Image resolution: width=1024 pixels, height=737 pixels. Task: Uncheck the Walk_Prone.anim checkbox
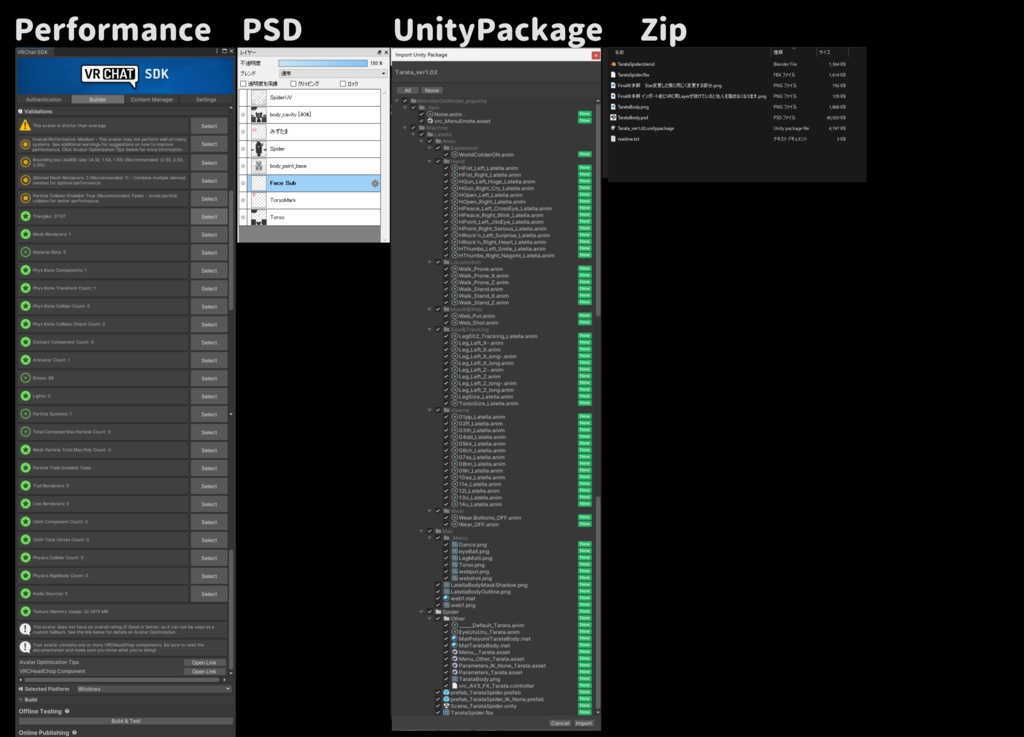(x=446, y=269)
